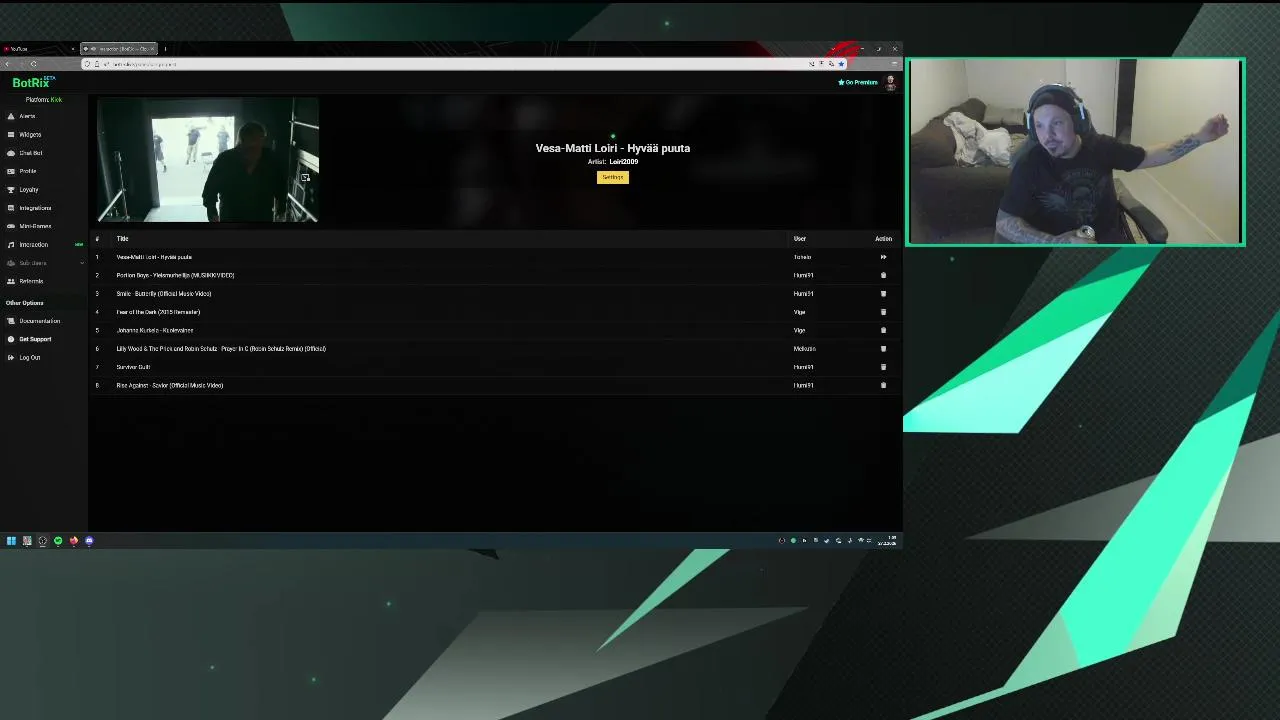Click the Action column header
This screenshot has height=720, width=1280.
coord(883,239)
